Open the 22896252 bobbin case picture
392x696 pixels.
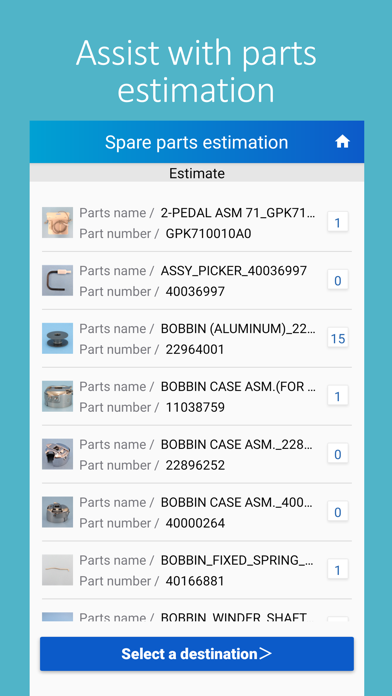coord(58,454)
